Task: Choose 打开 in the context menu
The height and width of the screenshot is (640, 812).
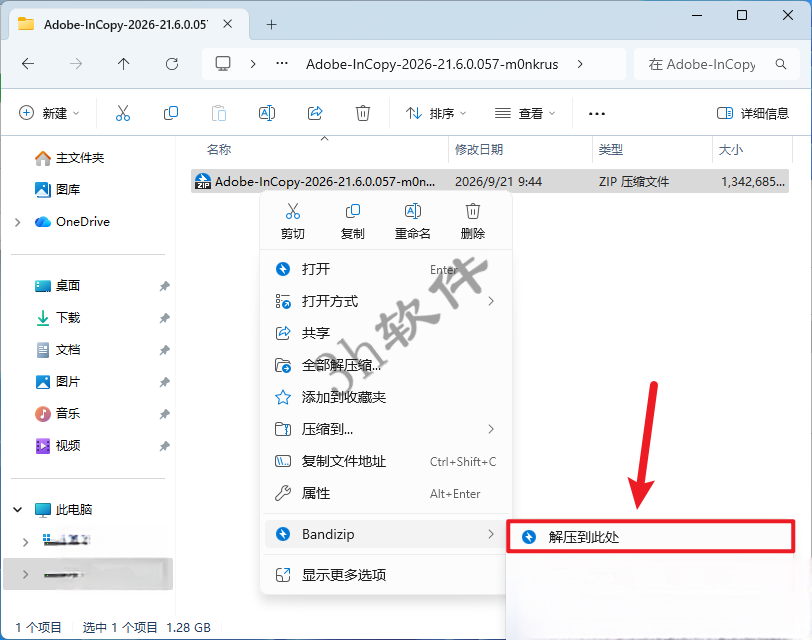Action: 386,269
